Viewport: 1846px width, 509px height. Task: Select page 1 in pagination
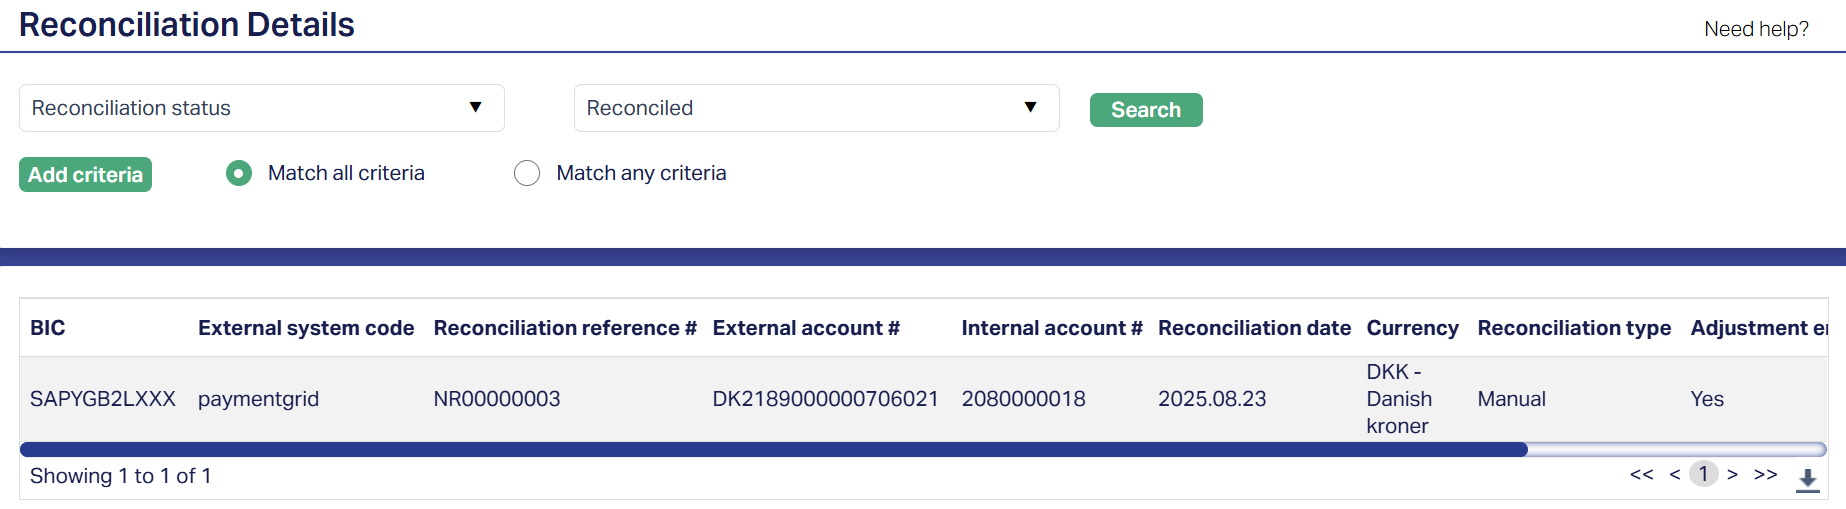coord(1703,474)
